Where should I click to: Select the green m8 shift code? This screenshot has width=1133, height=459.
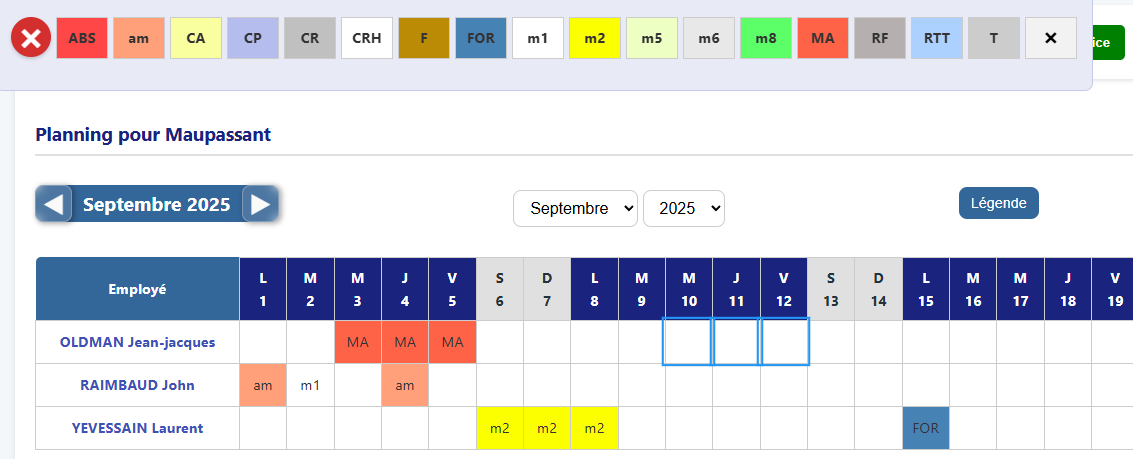766,38
